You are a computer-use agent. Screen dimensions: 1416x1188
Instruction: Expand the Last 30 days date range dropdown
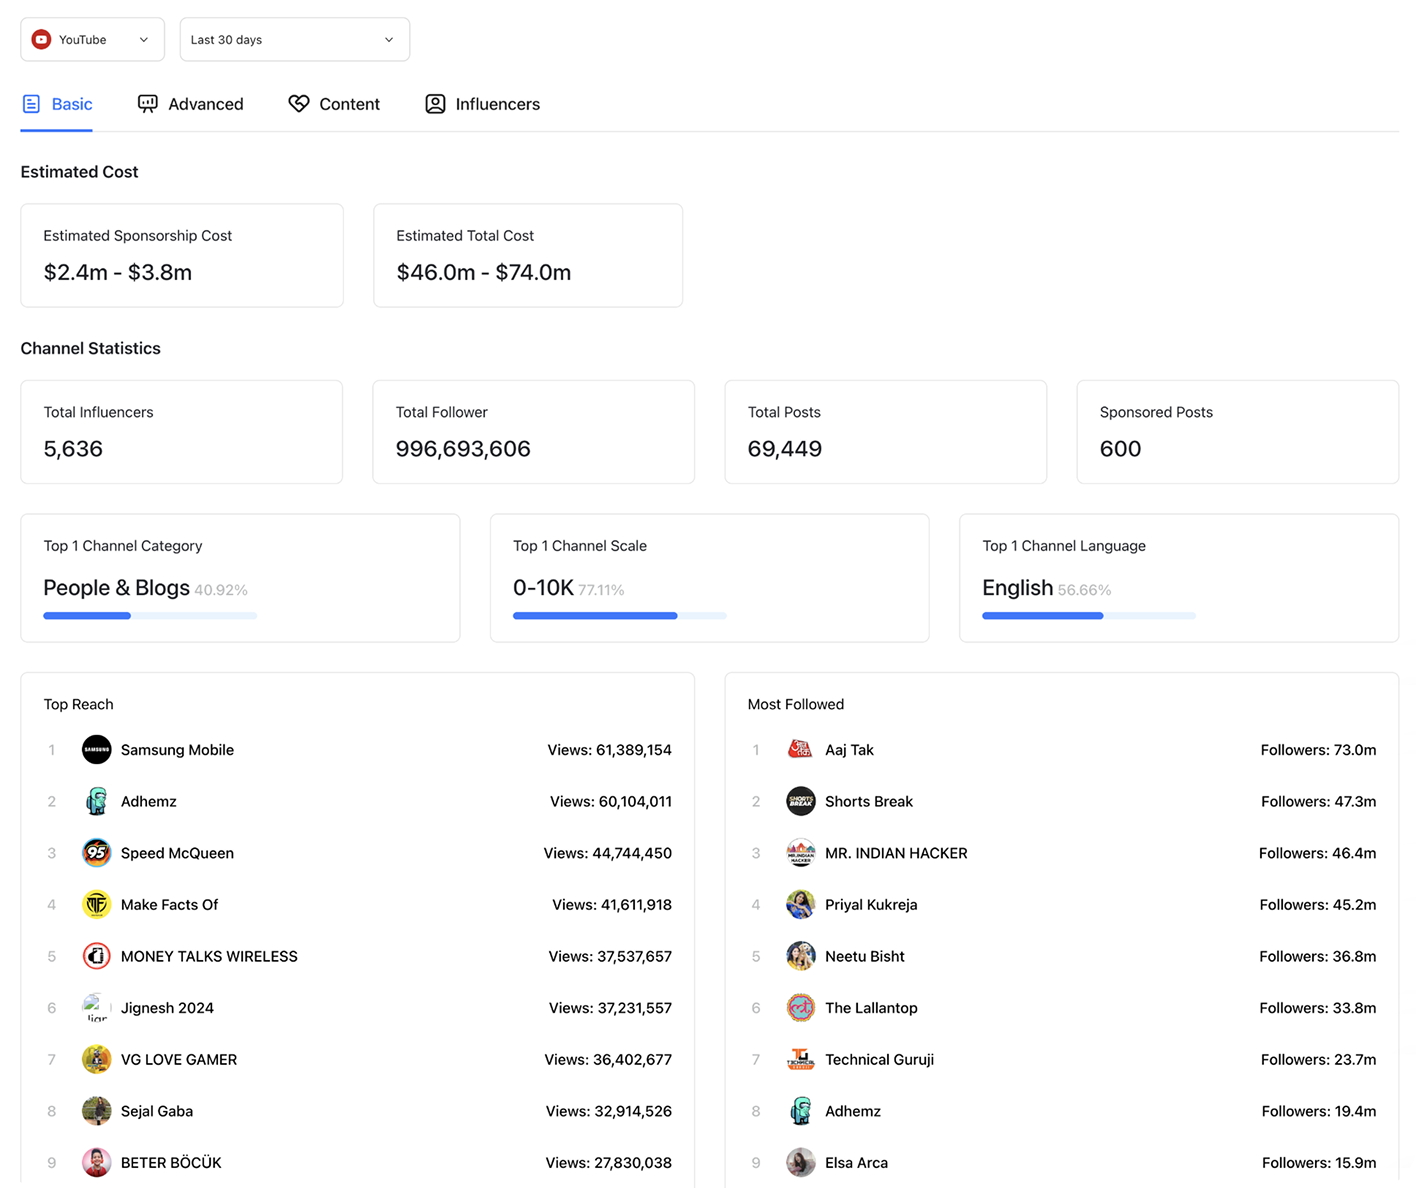[294, 40]
